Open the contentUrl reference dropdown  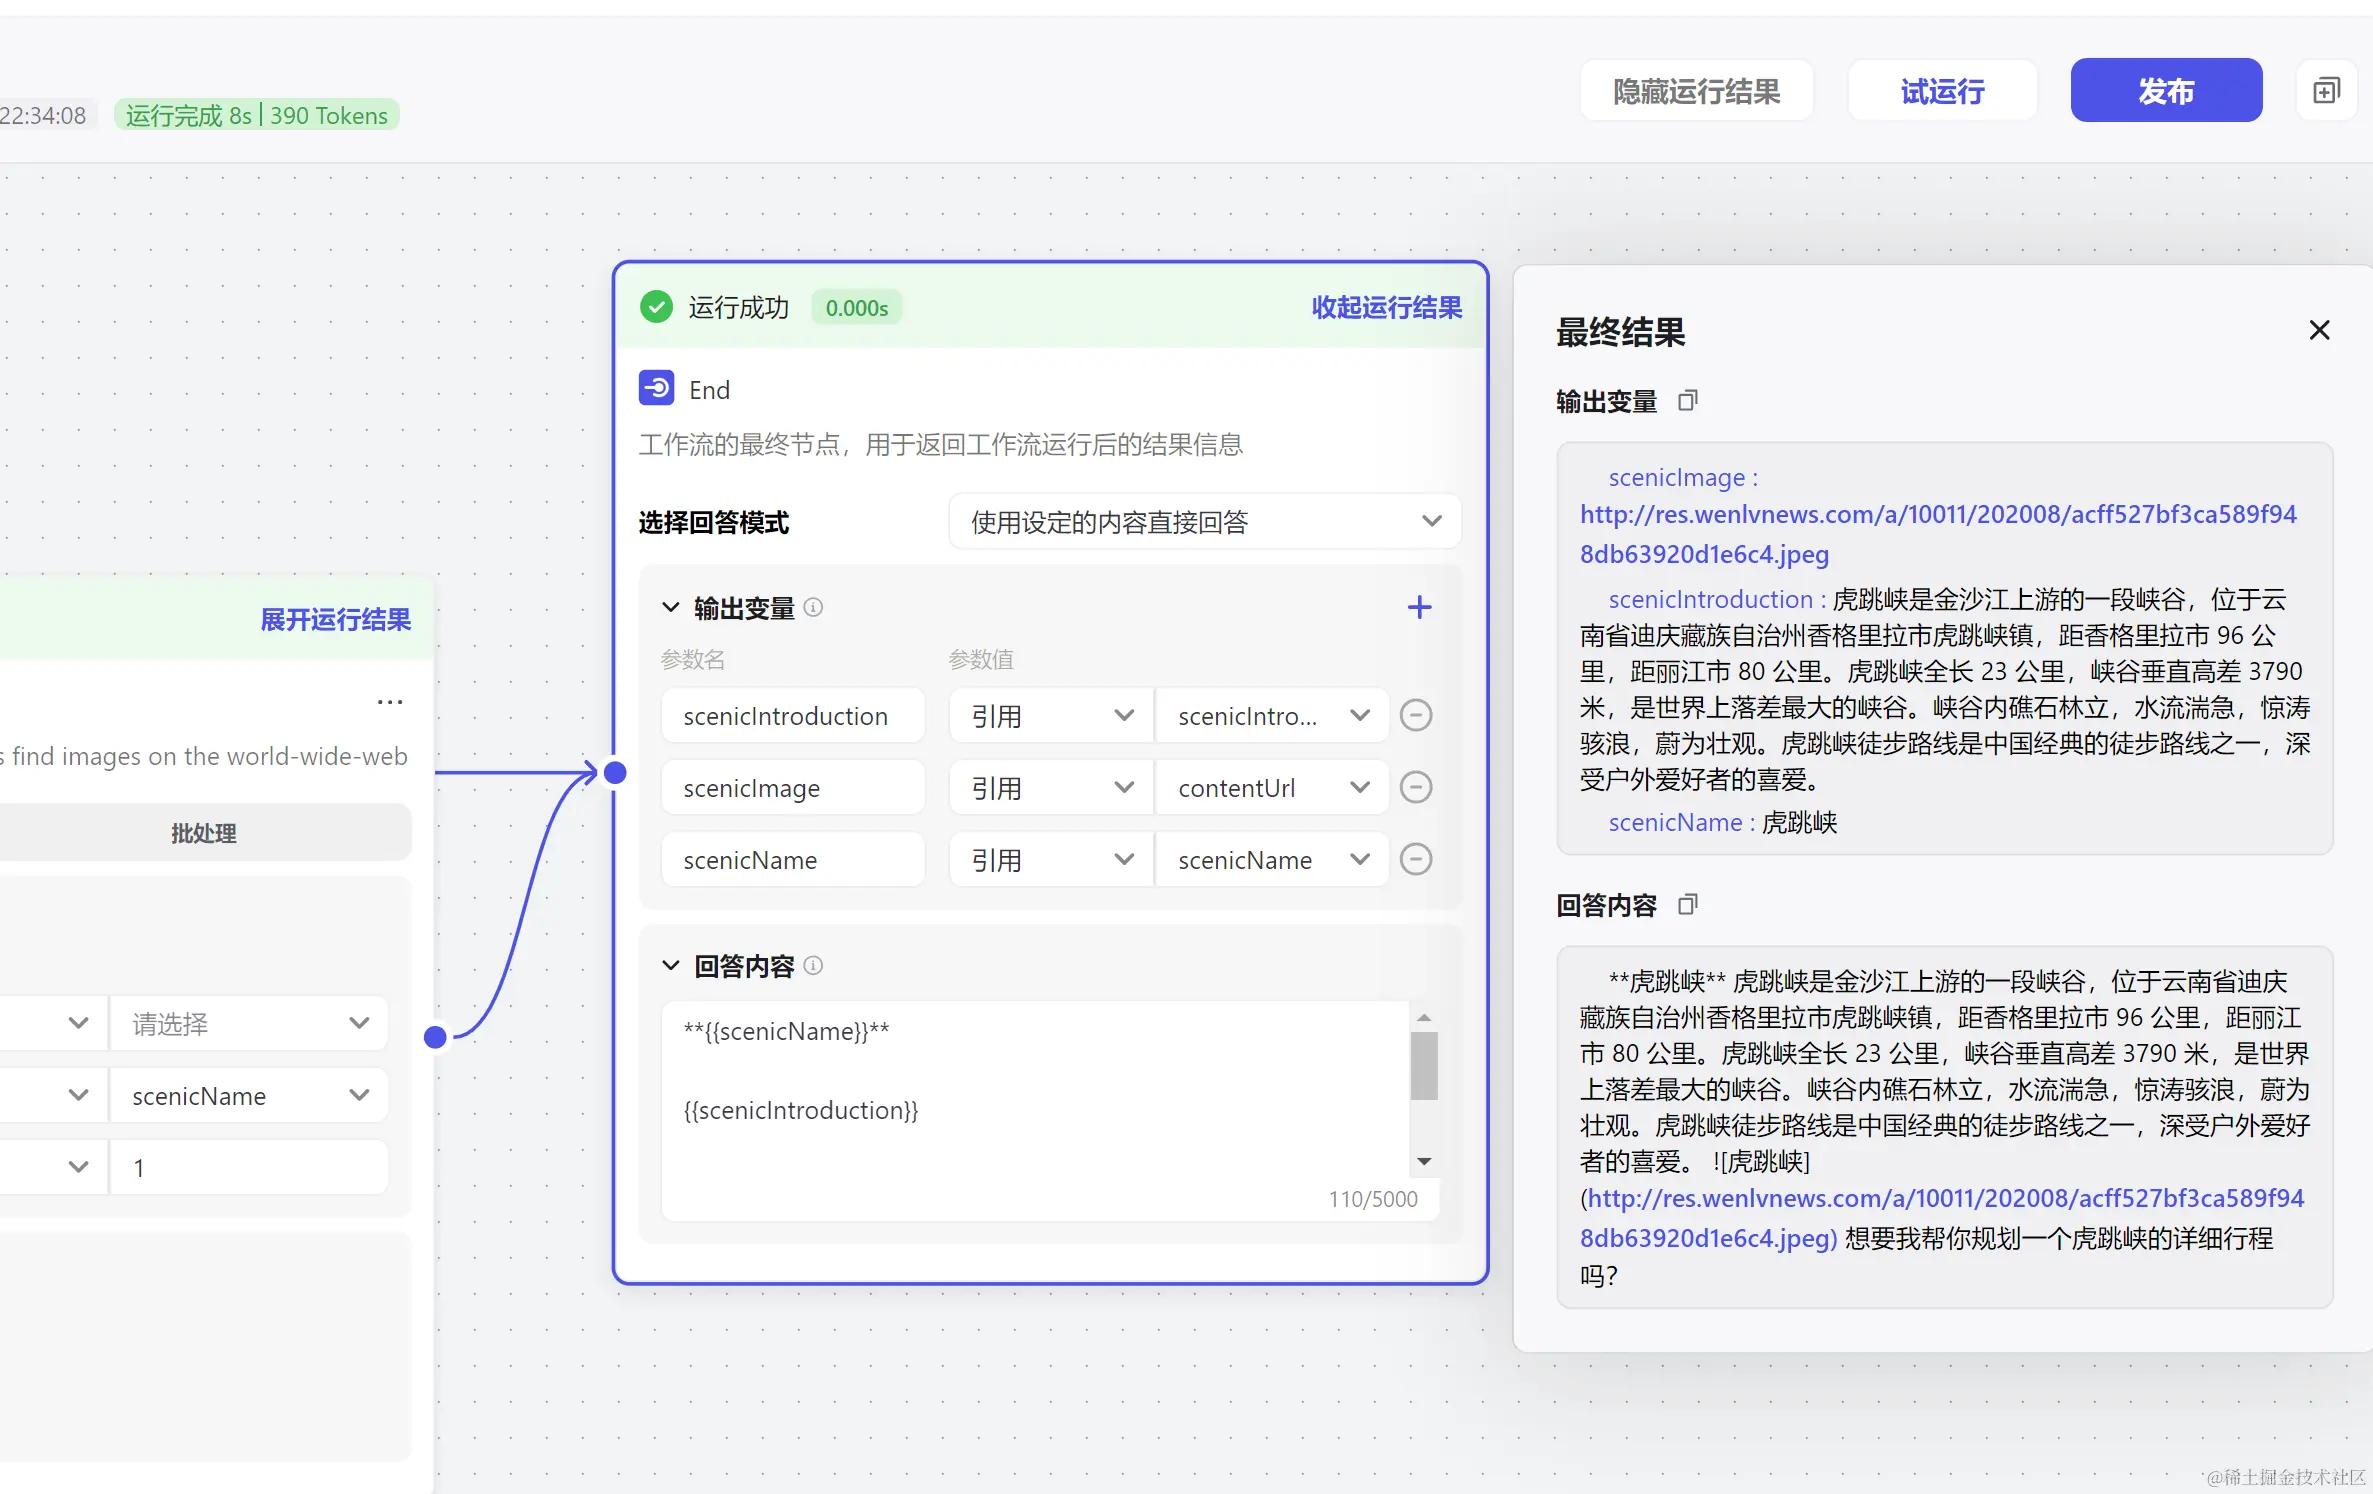pyautogui.click(x=1272, y=788)
